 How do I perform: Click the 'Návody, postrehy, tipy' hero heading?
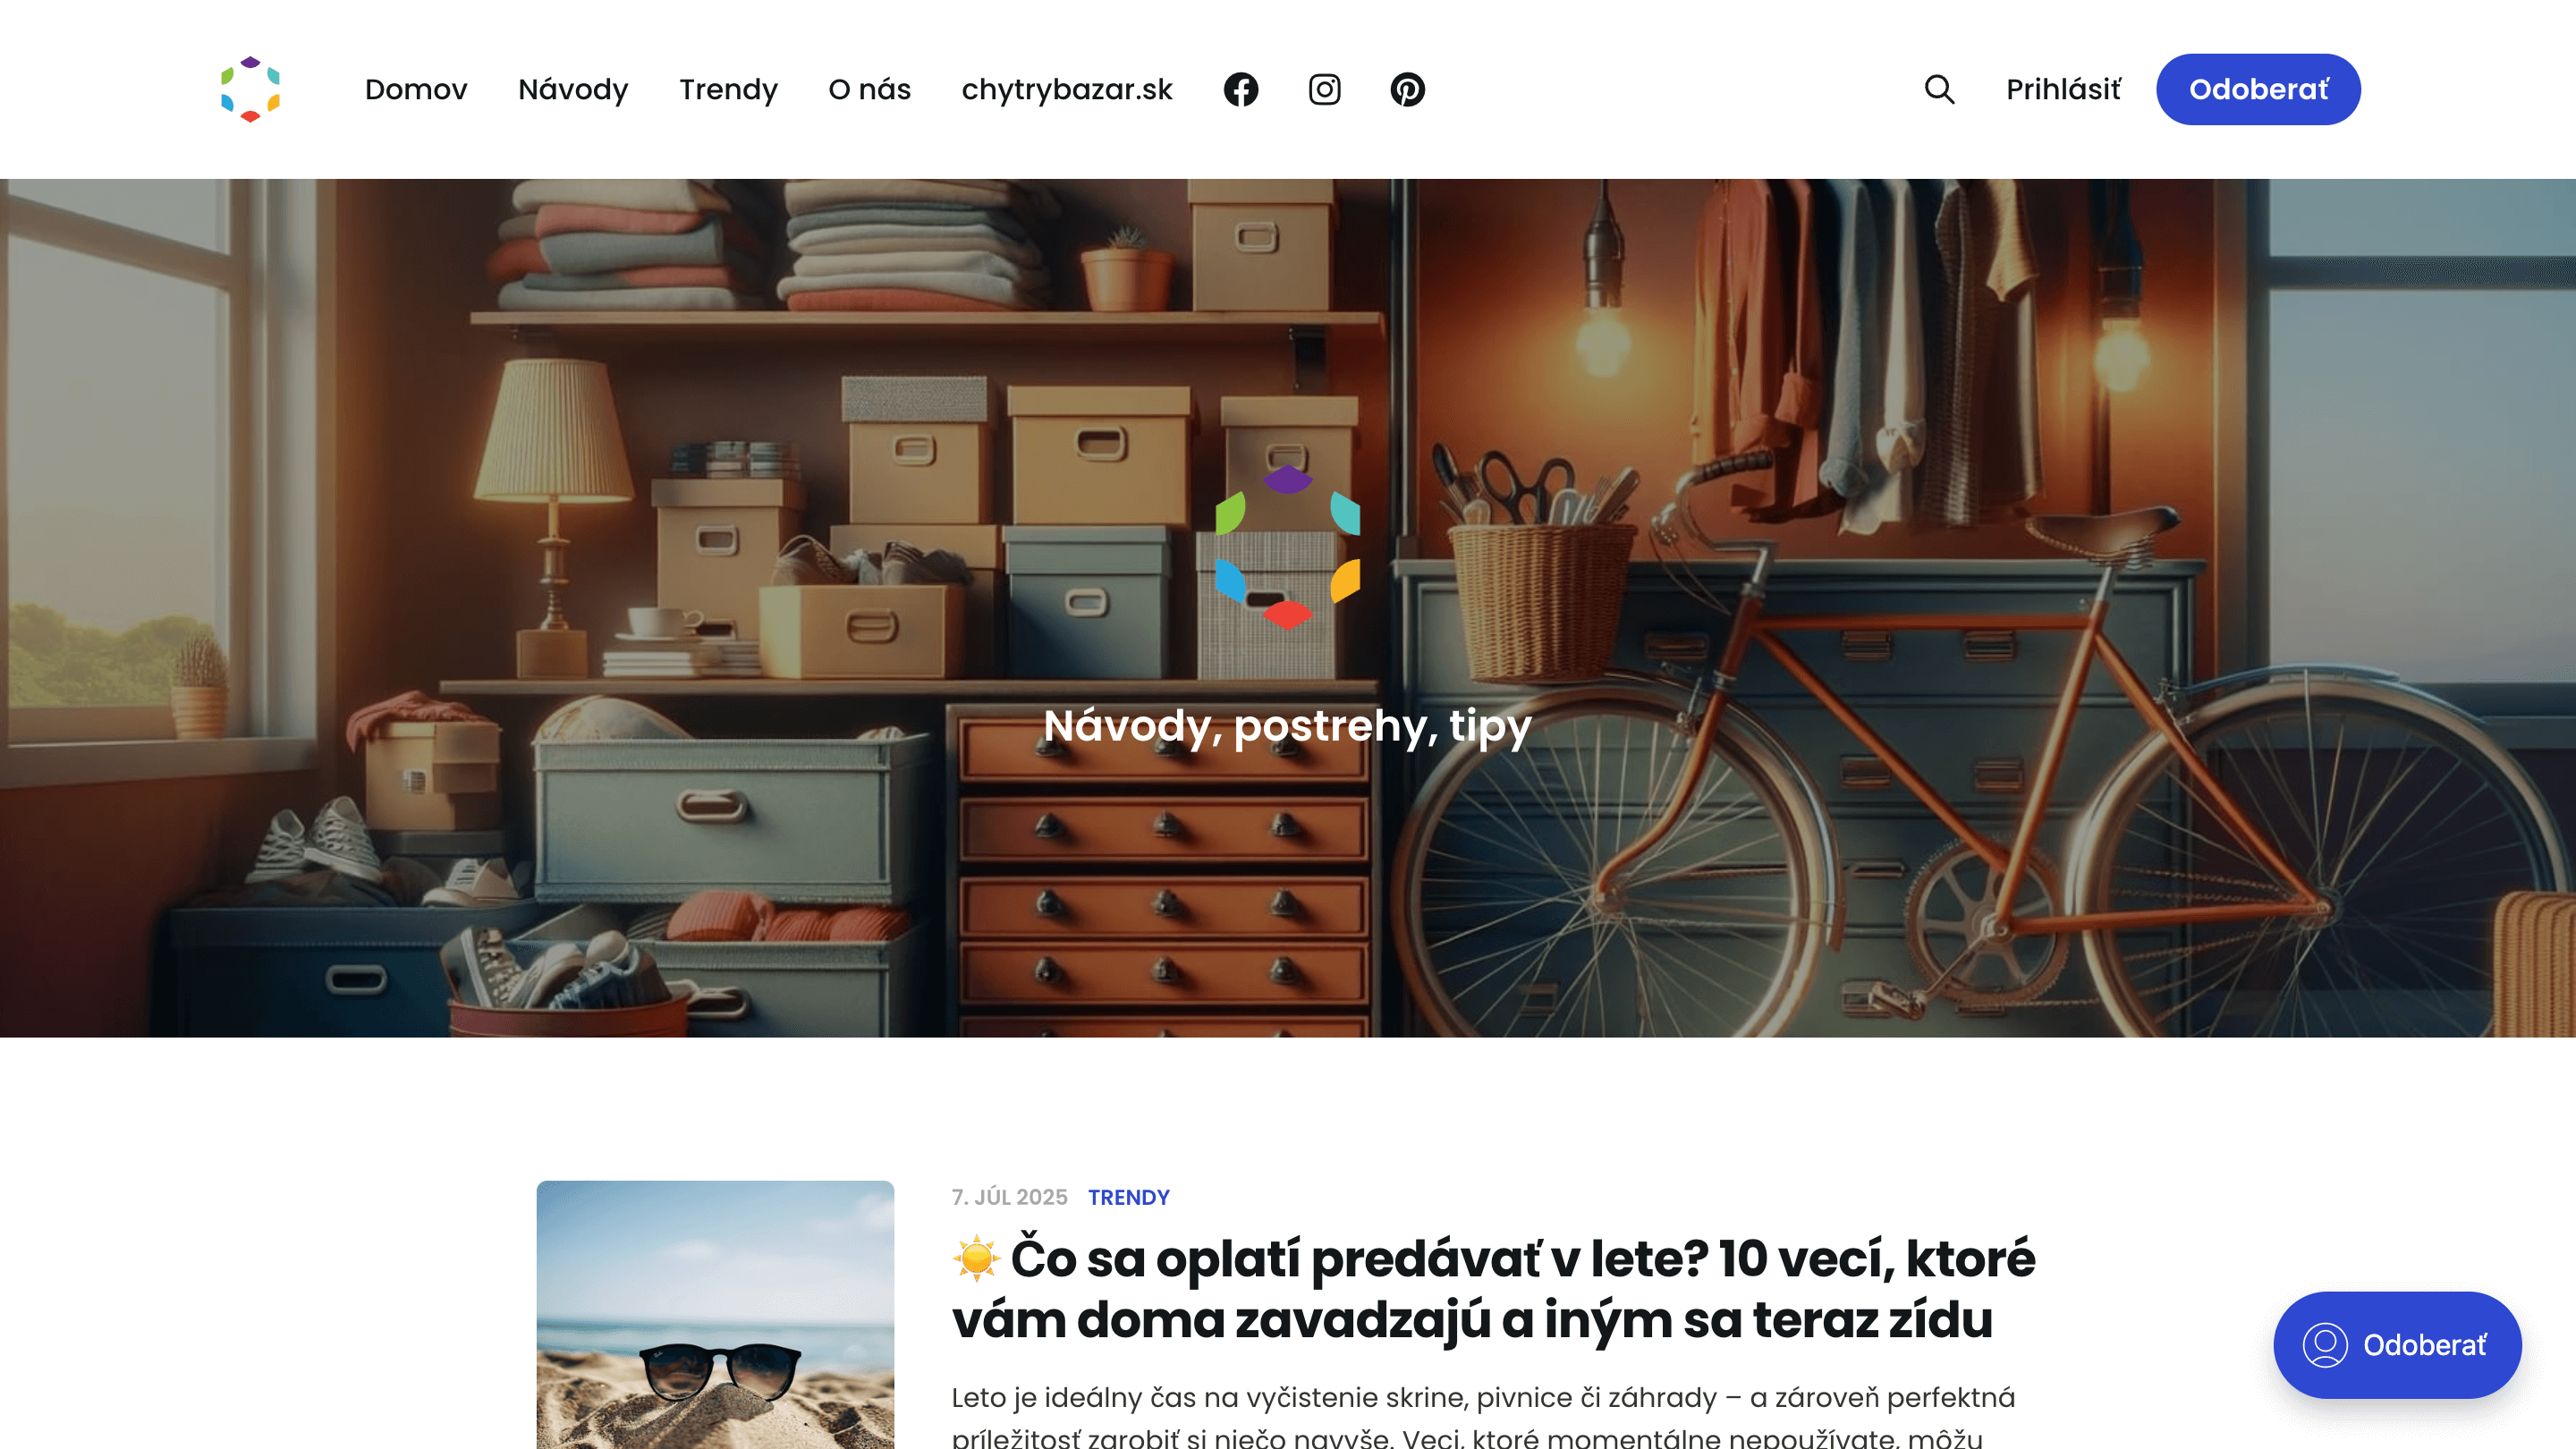click(1287, 725)
